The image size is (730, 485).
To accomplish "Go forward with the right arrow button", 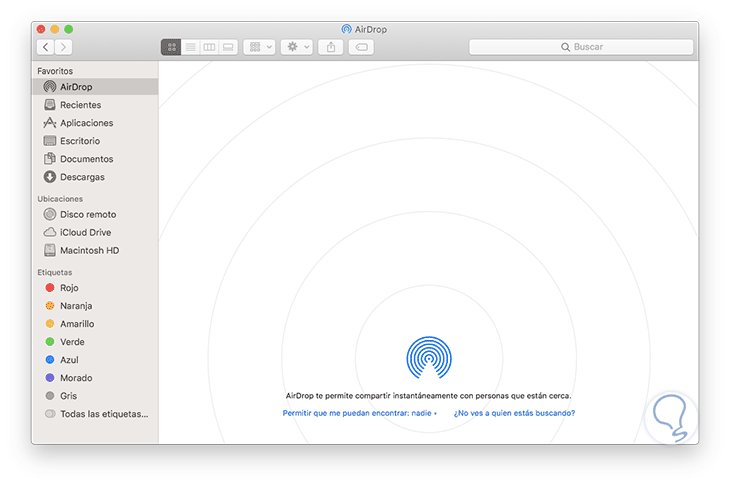I will tap(64, 47).
